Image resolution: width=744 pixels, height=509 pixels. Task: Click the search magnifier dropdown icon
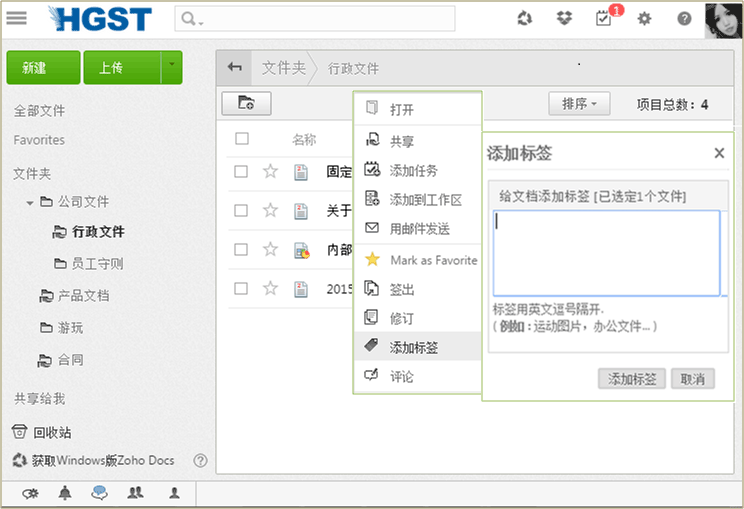click(192, 19)
